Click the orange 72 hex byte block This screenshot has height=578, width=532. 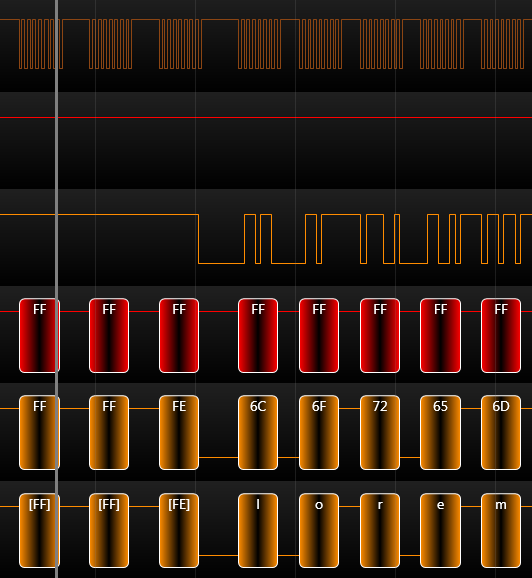click(x=380, y=432)
